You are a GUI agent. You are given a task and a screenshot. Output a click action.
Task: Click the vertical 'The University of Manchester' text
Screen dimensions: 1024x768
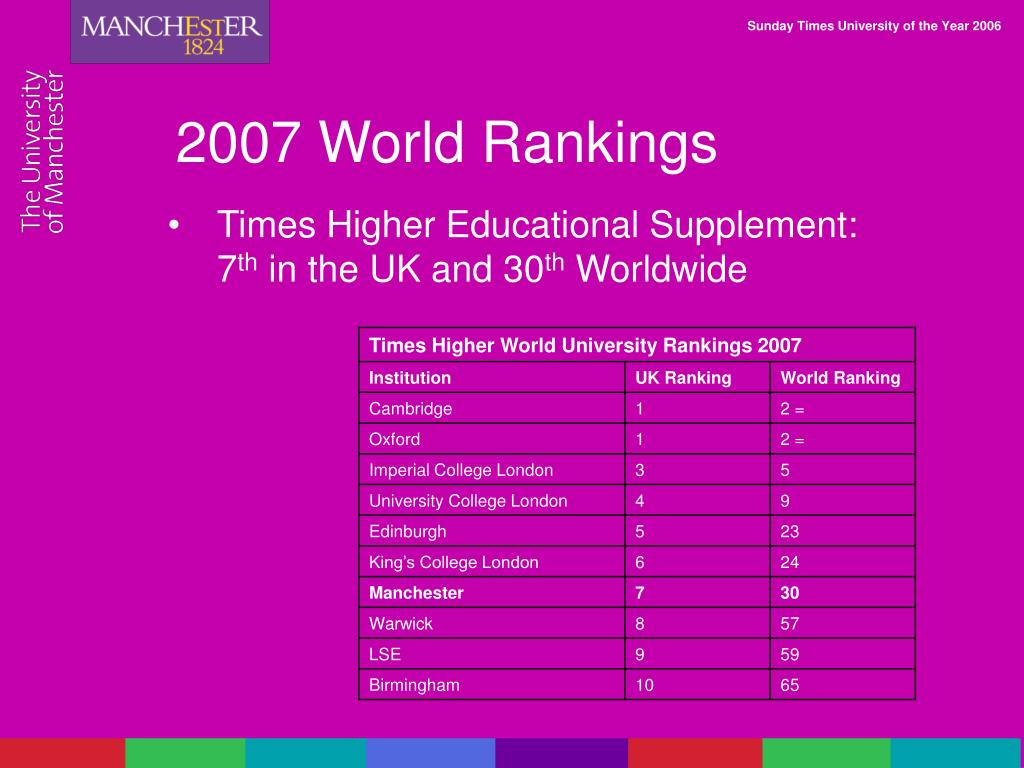click(42, 152)
